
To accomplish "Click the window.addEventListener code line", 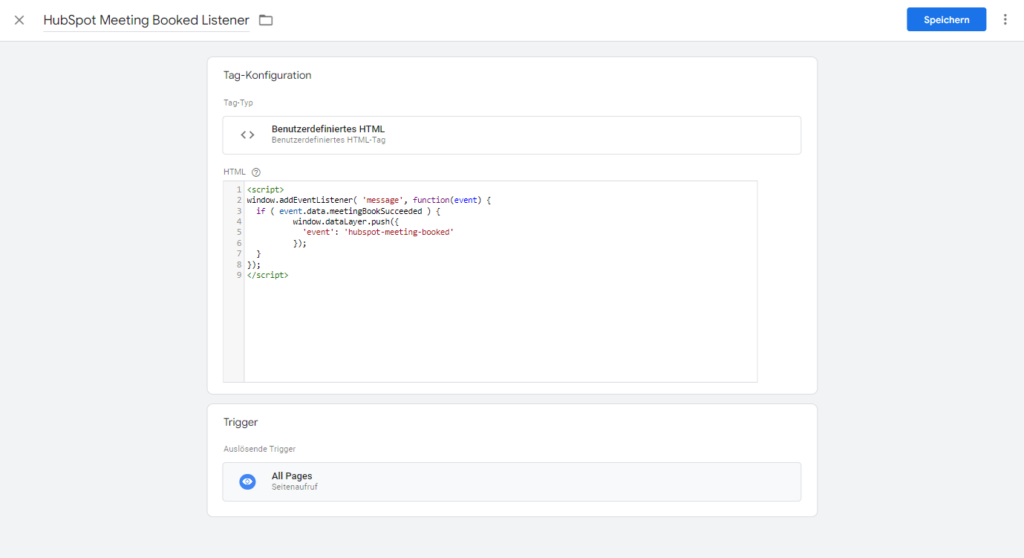I will pyautogui.click(x=368, y=200).
